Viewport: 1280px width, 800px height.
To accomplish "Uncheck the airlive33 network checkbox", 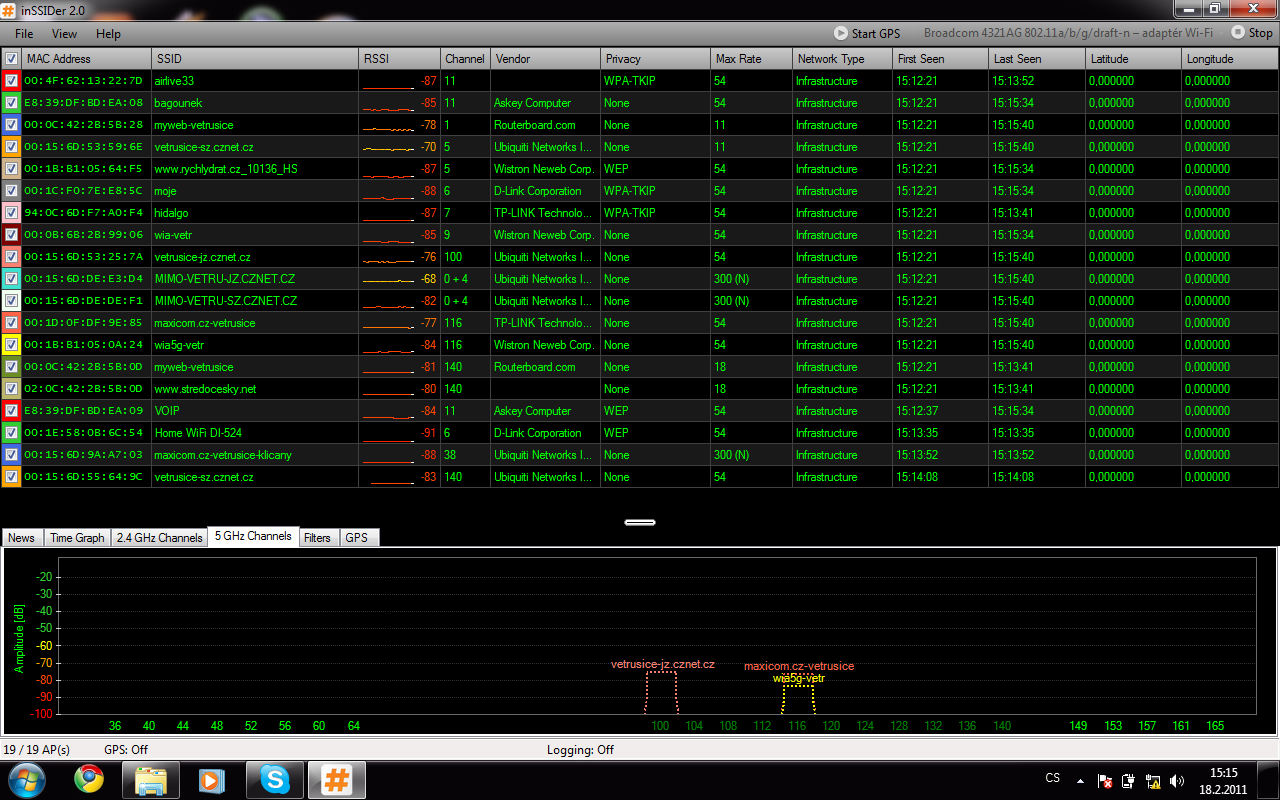I will tap(11, 81).
